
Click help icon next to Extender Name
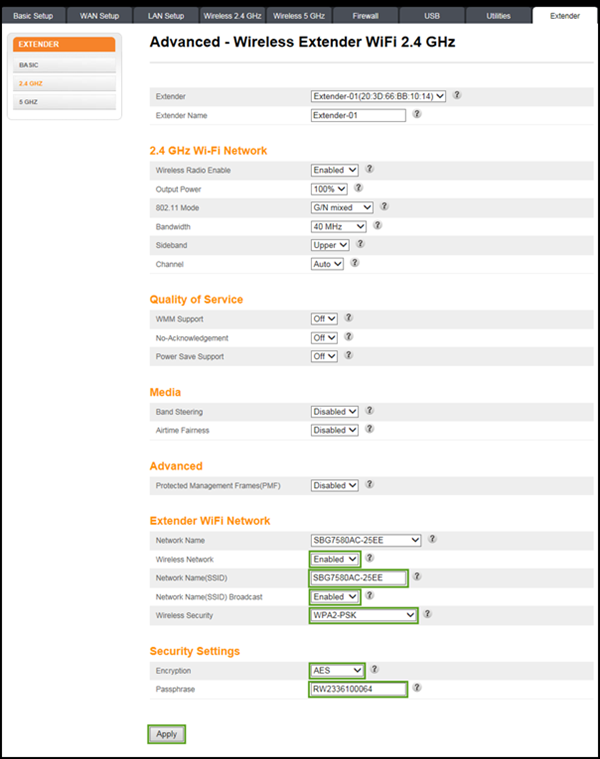pos(417,115)
